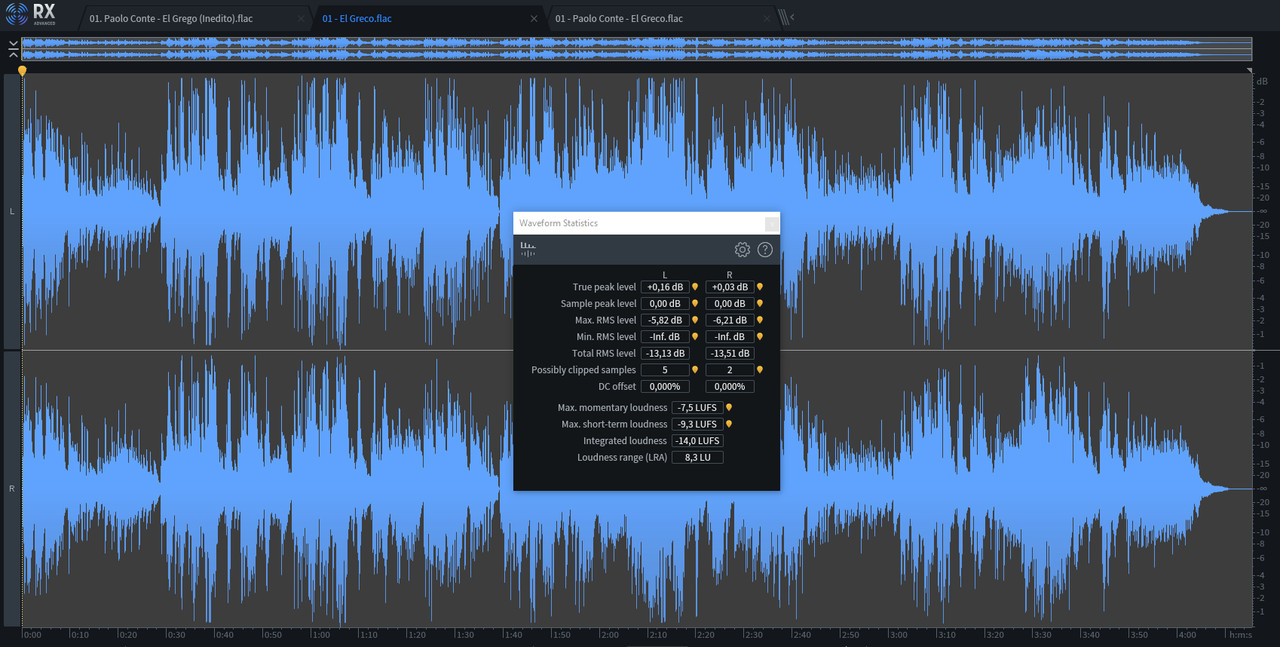Locate the right Max. RMS level position
The image size is (1280, 647).
point(760,320)
